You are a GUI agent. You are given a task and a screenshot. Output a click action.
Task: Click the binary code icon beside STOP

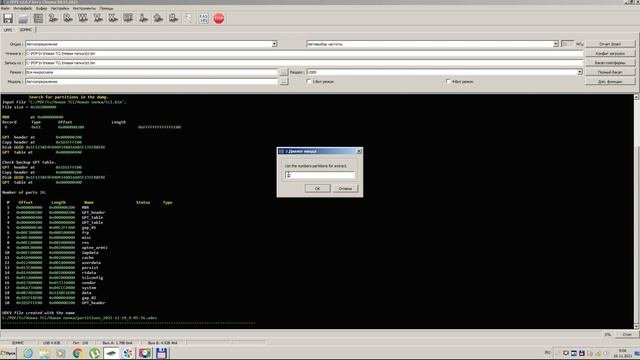point(203,18)
